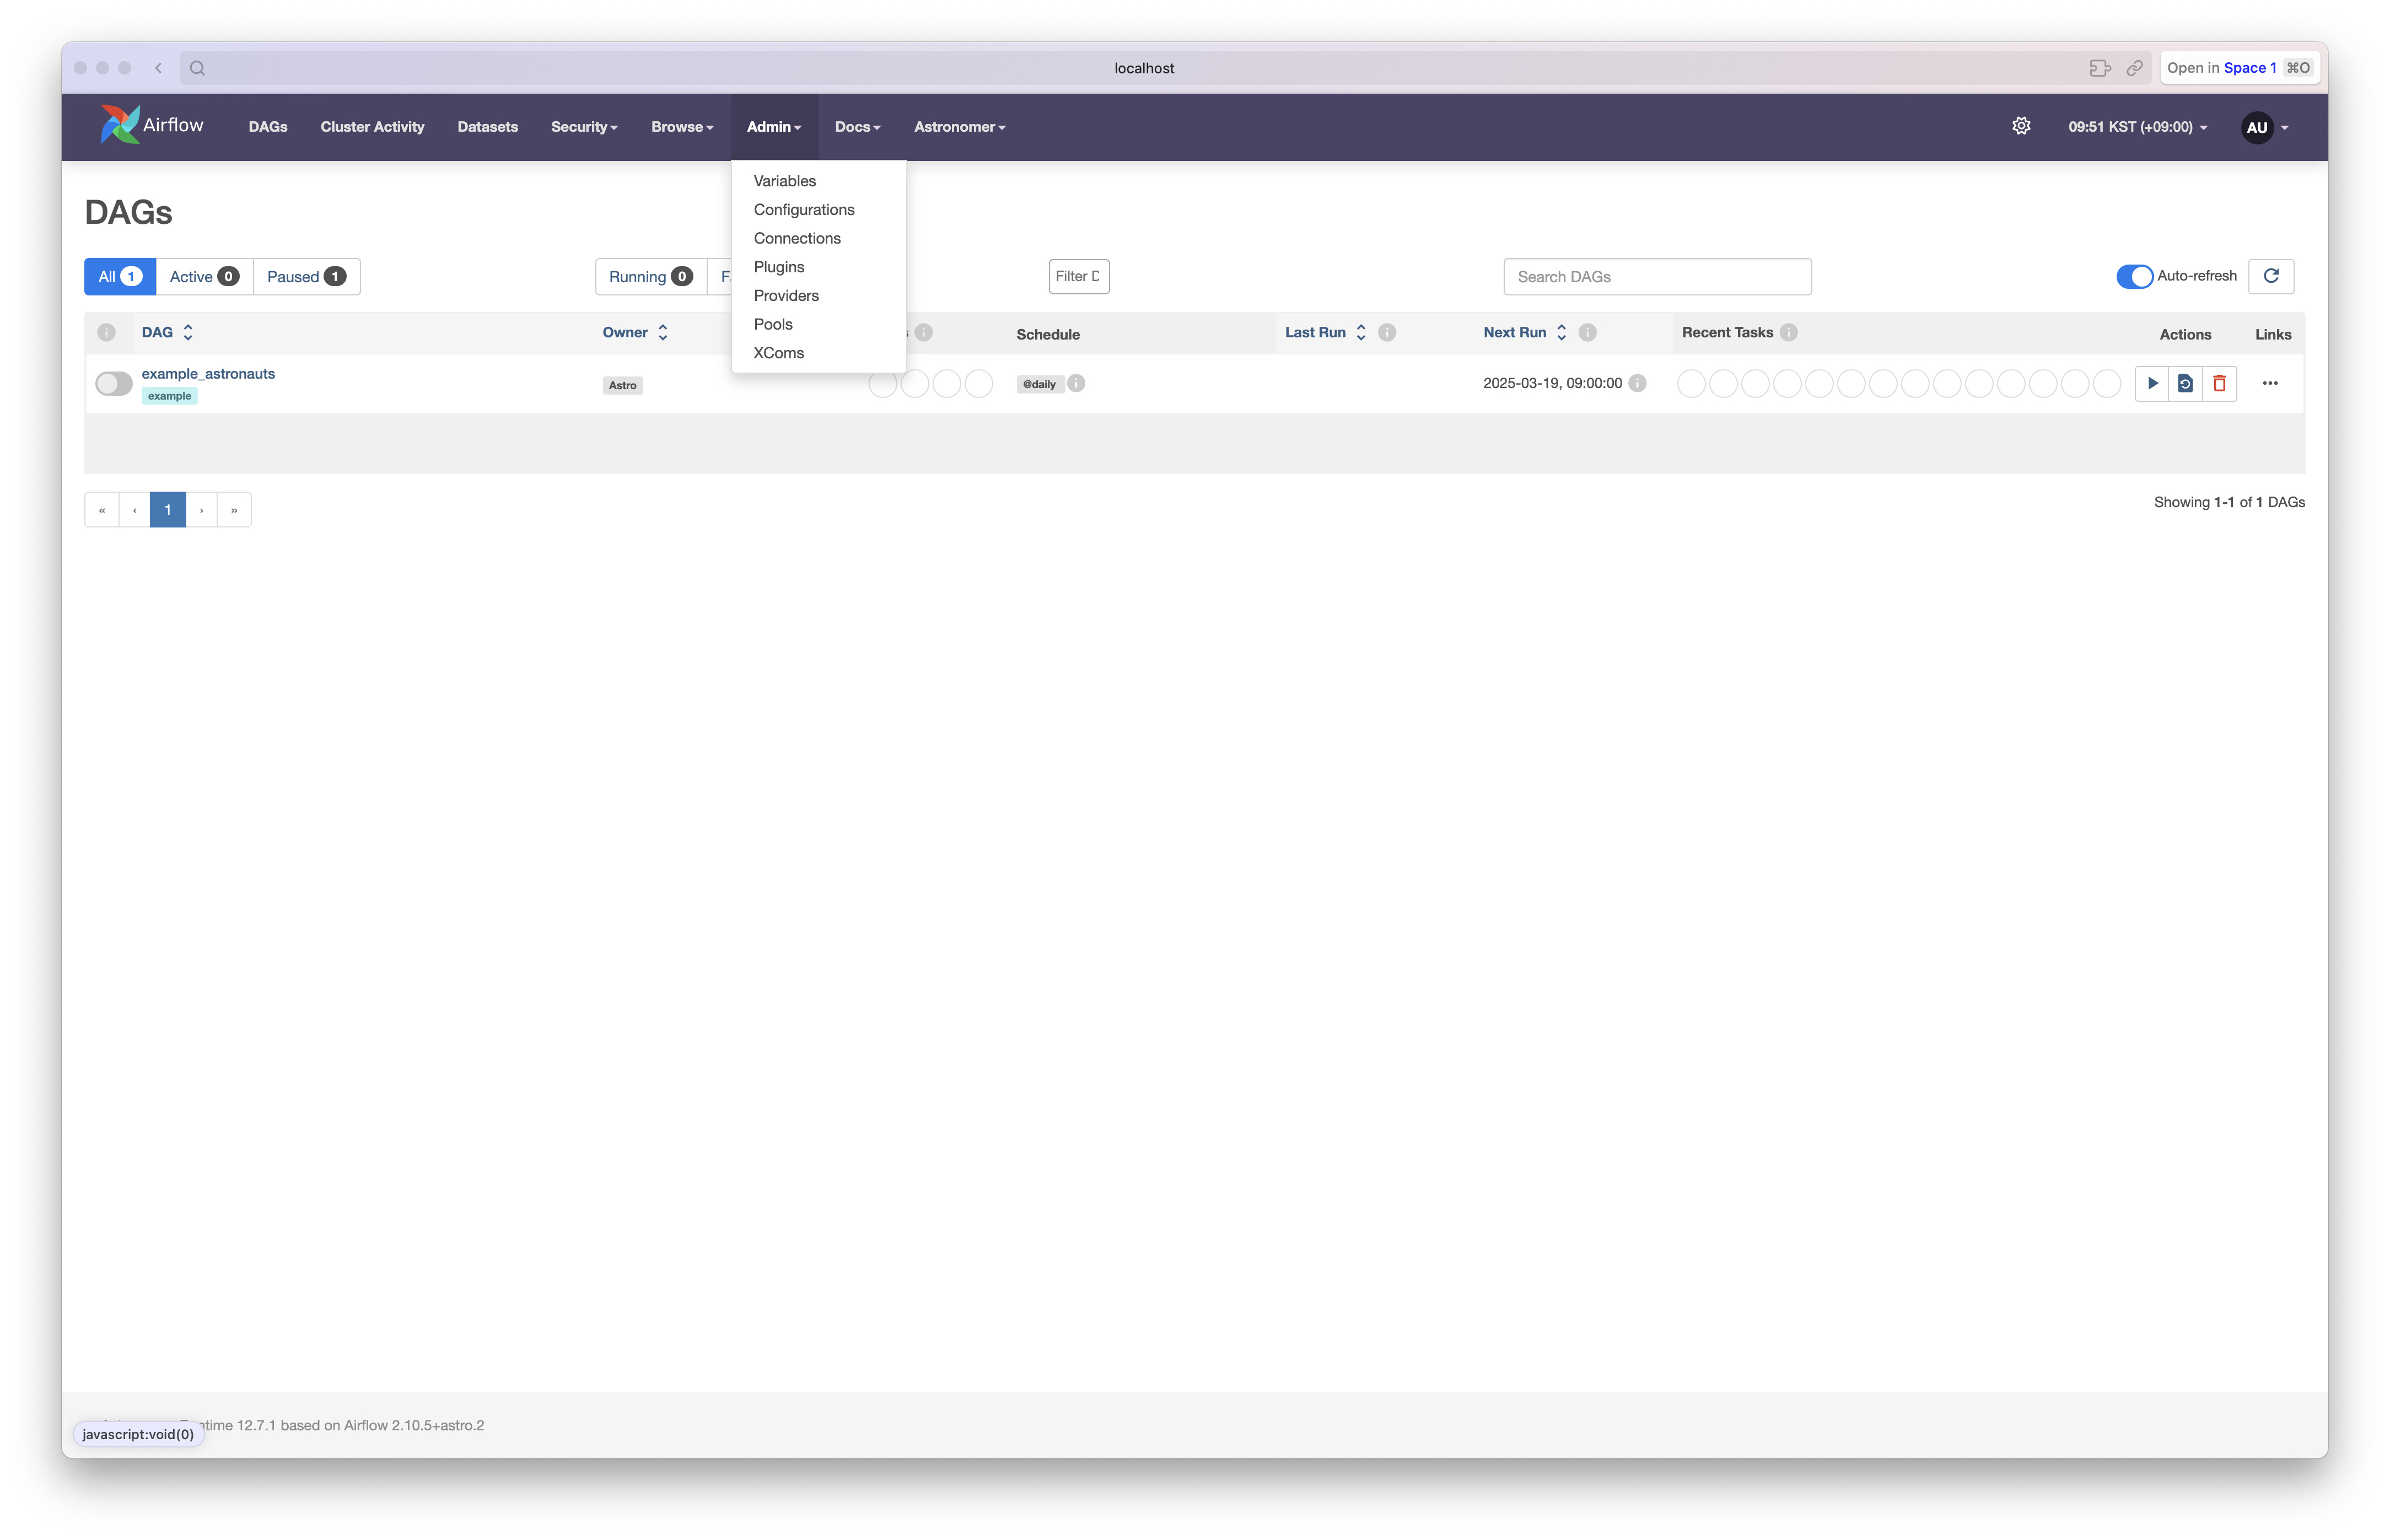Image resolution: width=2390 pixels, height=1540 pixels.
Task: Open the gear settings icon in navbar
Action: (2021, 126)
